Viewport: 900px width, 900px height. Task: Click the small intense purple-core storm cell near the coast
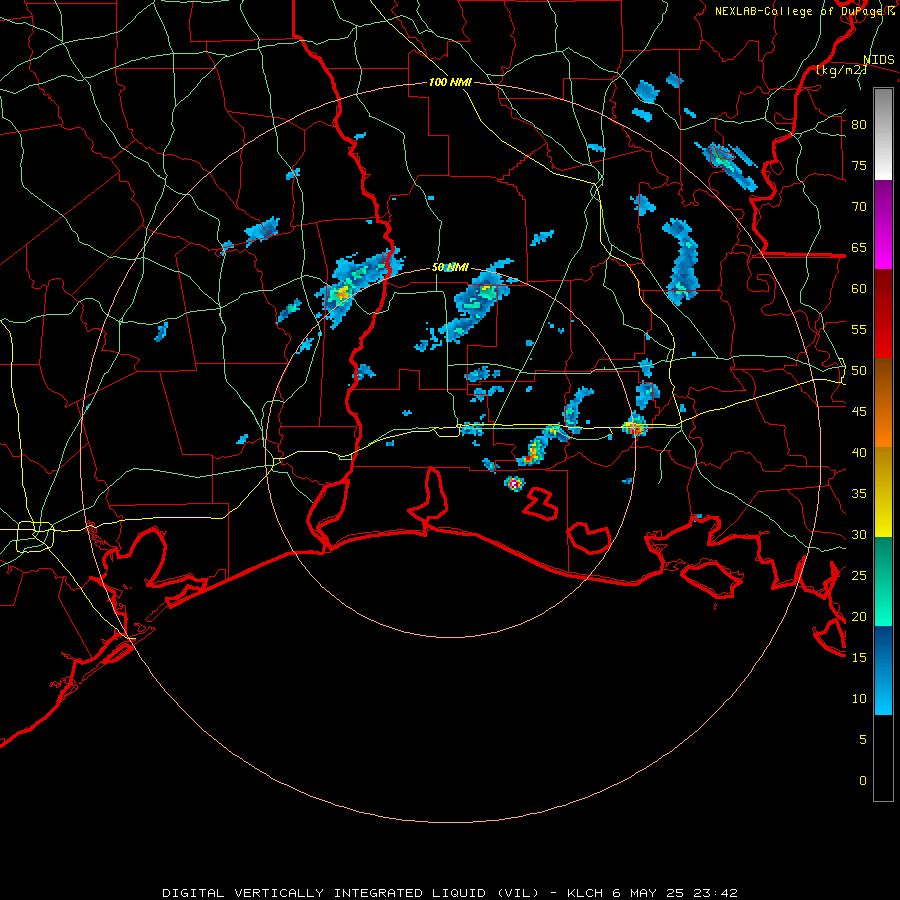514,484
